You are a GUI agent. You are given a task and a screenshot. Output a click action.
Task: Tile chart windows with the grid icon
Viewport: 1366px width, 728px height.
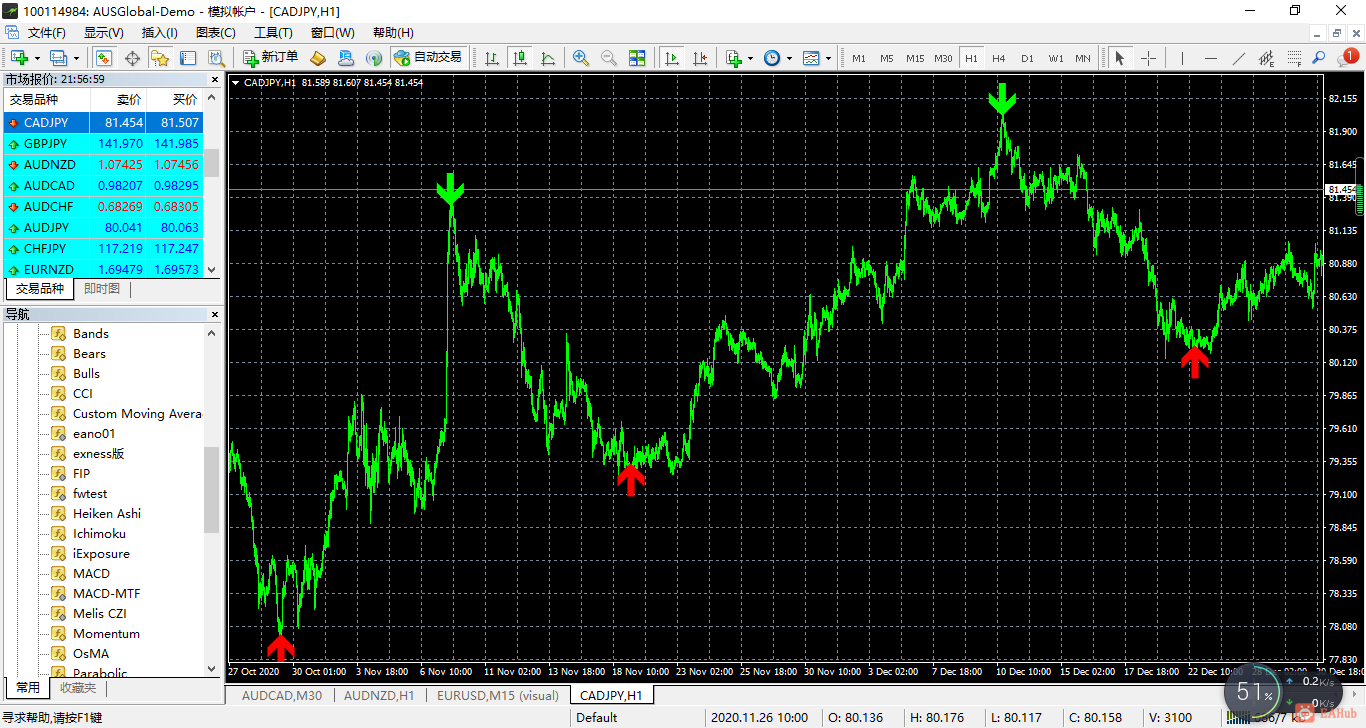[638, 58]
